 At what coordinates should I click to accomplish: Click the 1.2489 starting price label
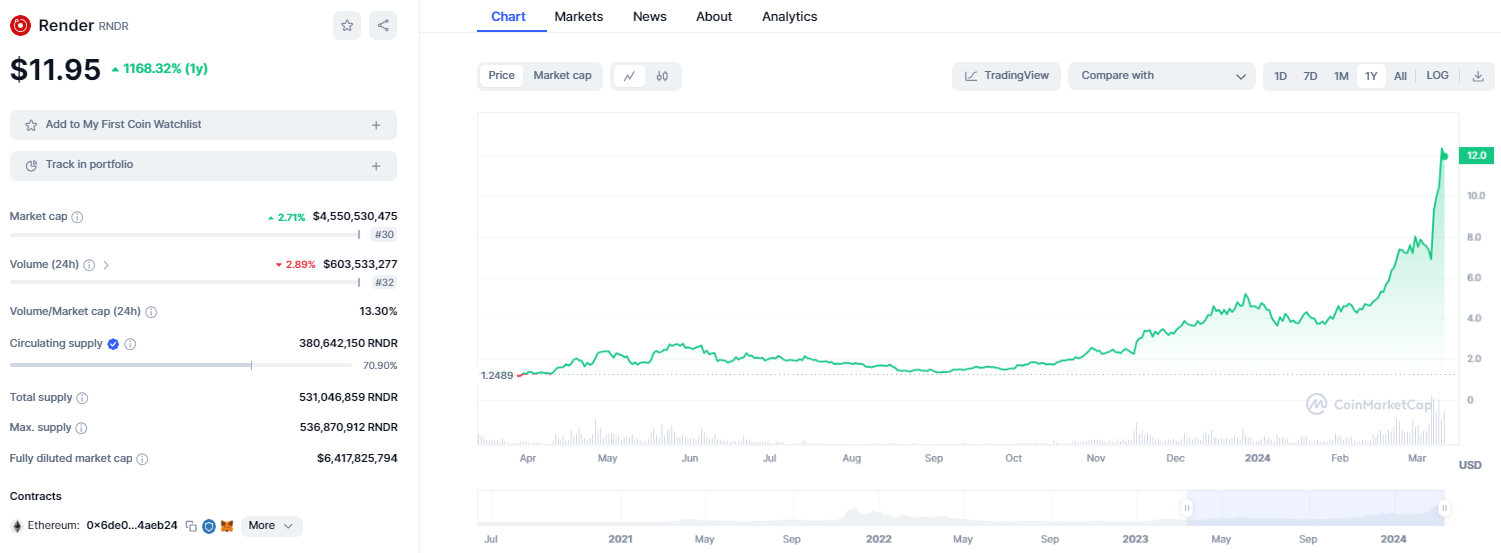497,376
